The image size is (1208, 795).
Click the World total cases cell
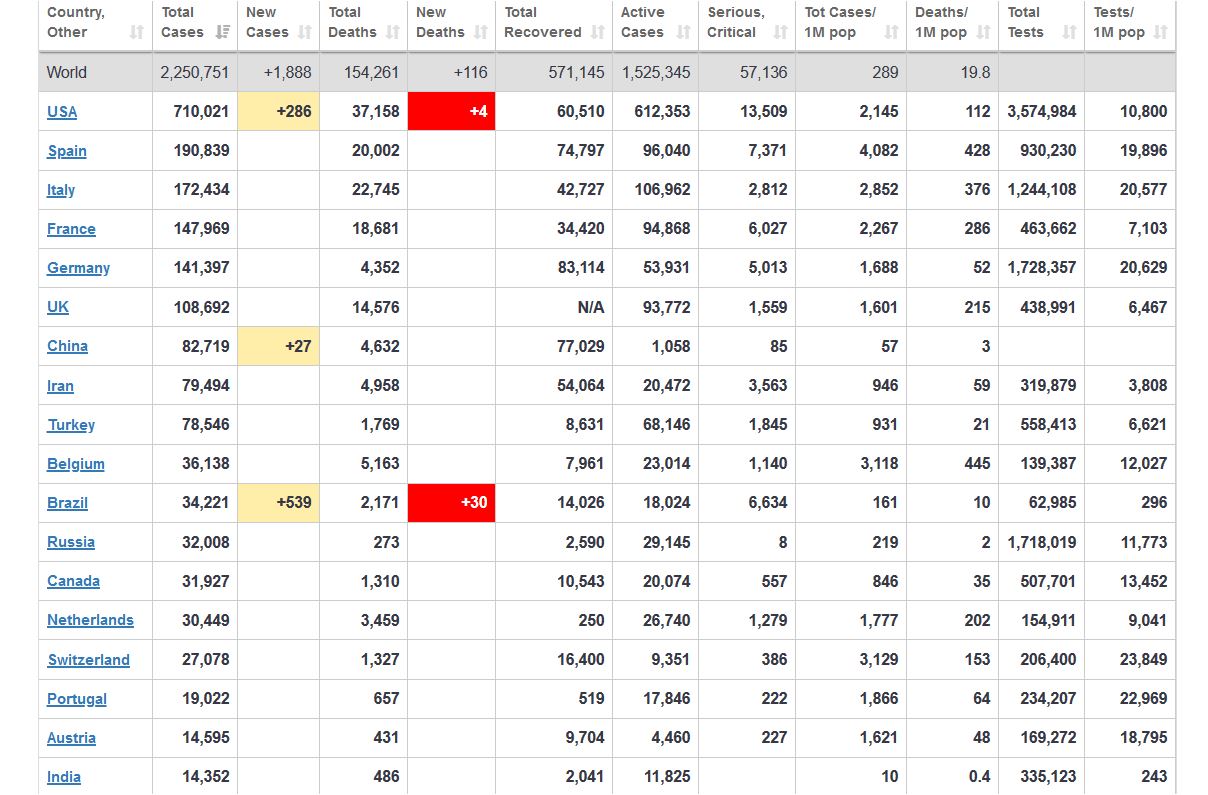coord(194,73)
